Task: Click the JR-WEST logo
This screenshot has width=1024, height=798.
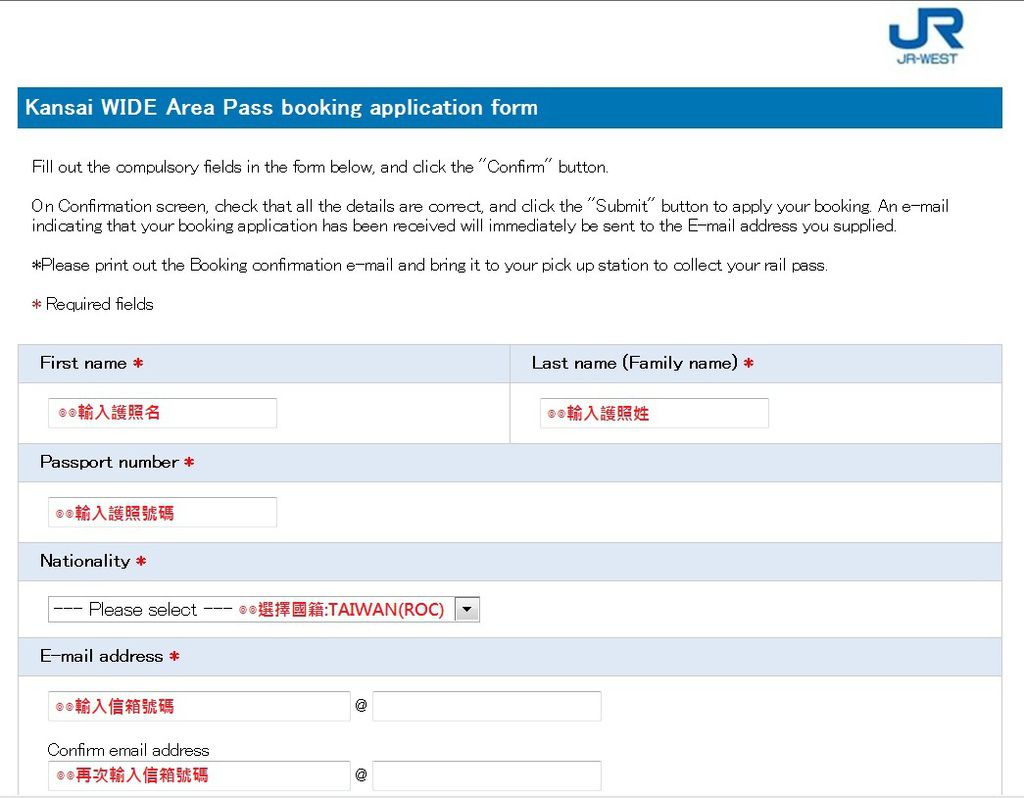Action: pyautogui.click(x=925, y=36)
